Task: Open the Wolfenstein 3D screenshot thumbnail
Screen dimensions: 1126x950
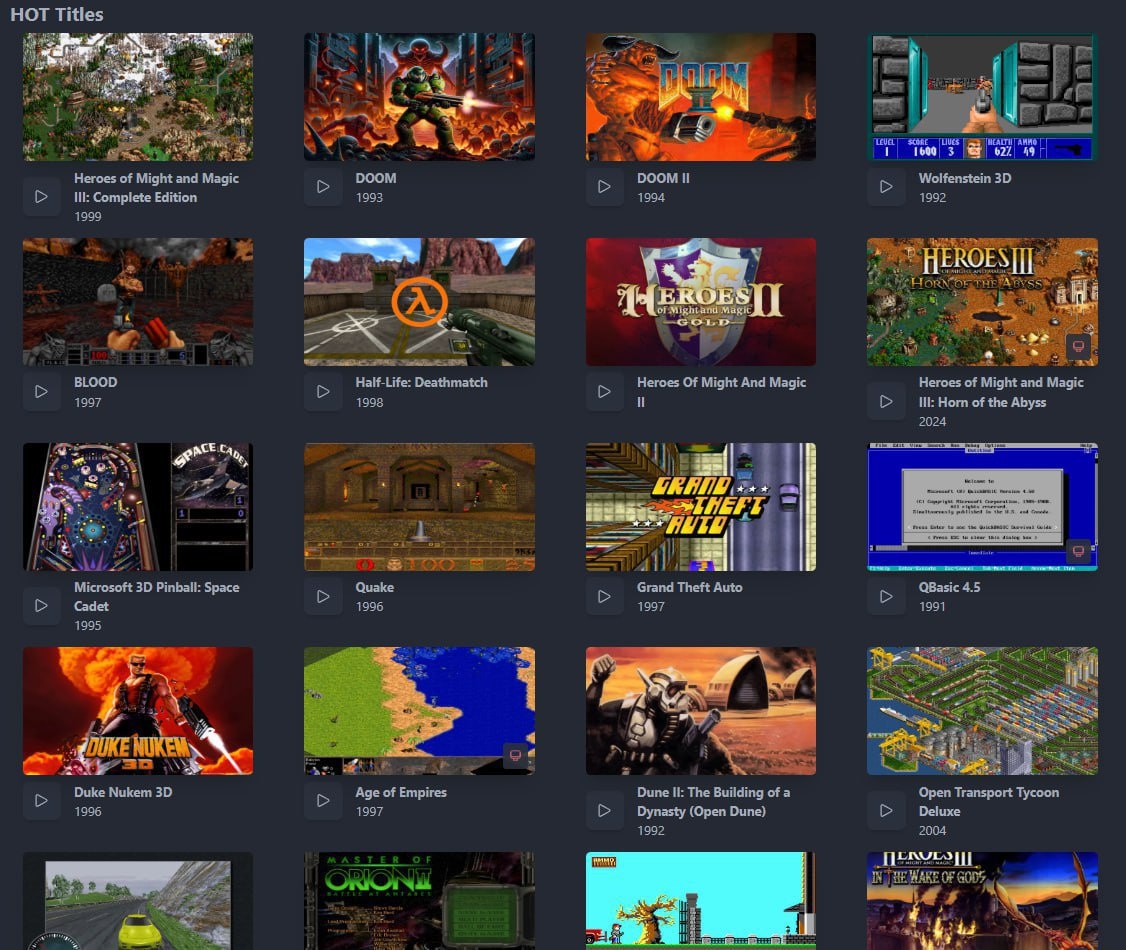Action: coord(982,97)
